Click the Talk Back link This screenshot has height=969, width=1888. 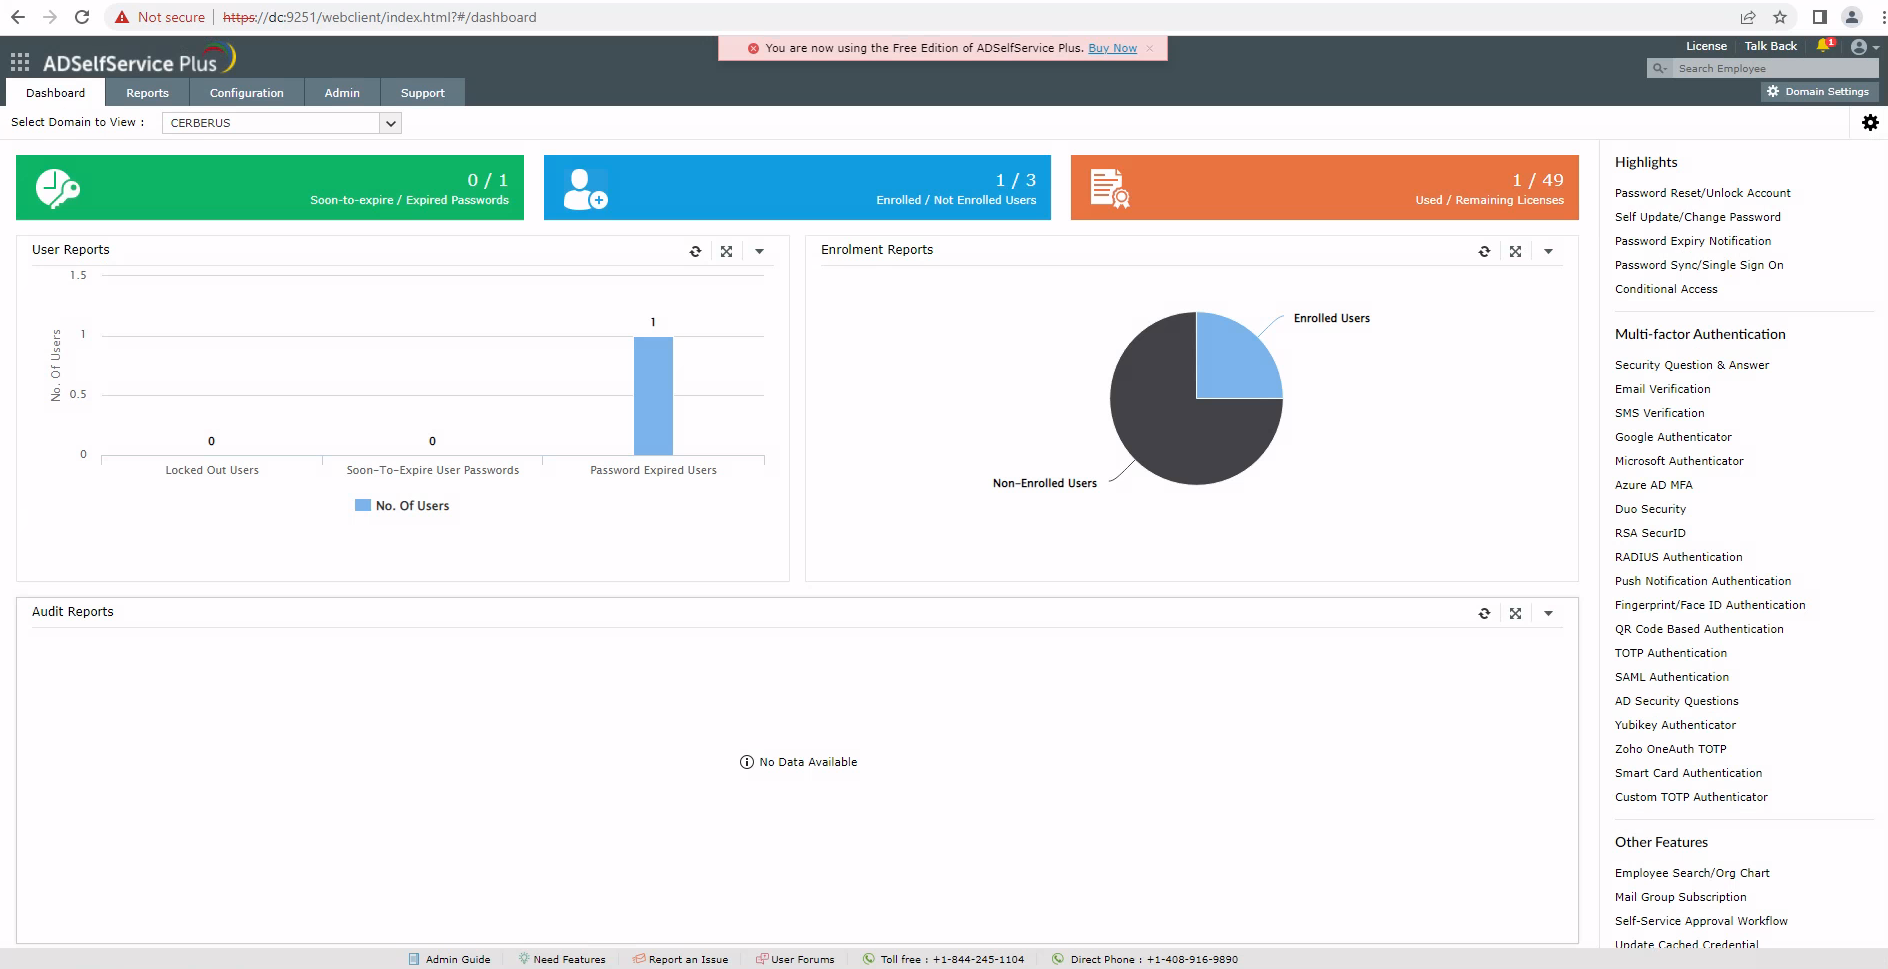point(1770,46)
